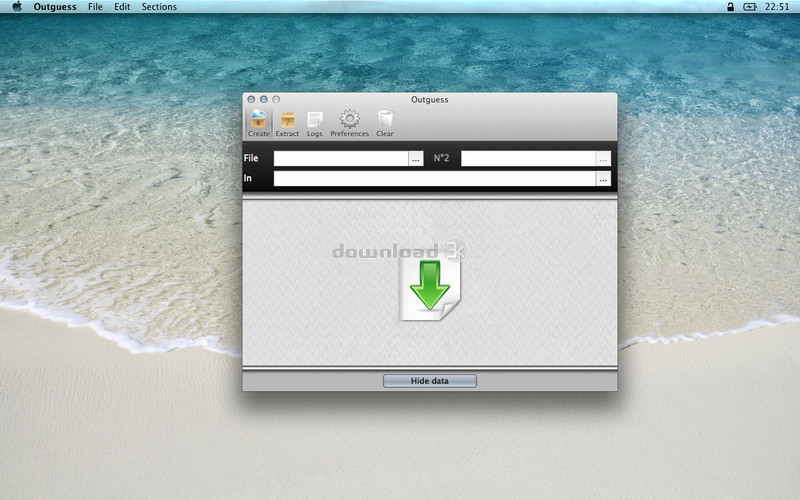Click the N°2 input field

pyautogui.click(x=529, y=158)
